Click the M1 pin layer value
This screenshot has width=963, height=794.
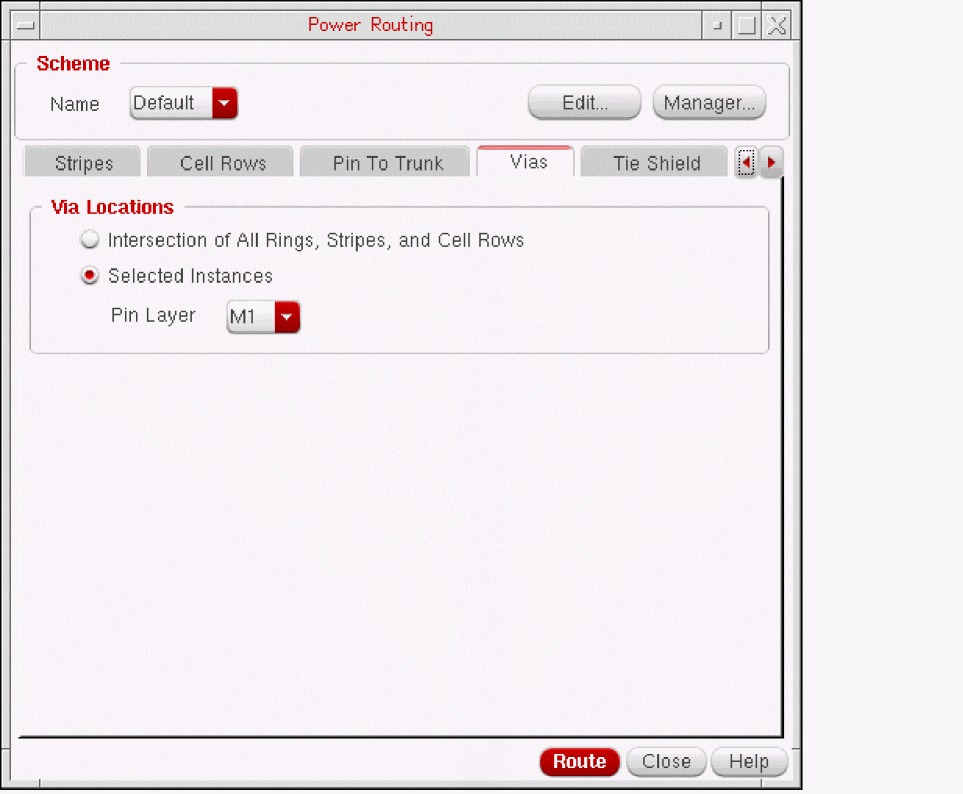tap(251, 317)
